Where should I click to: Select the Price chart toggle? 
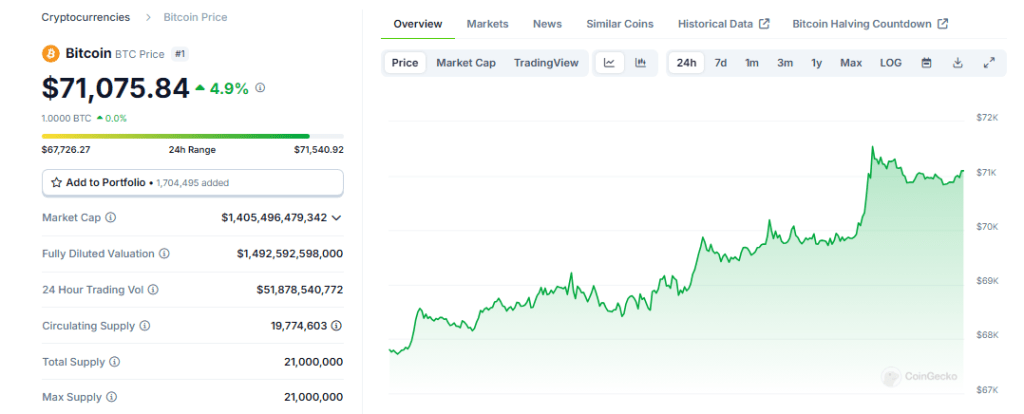405,63
